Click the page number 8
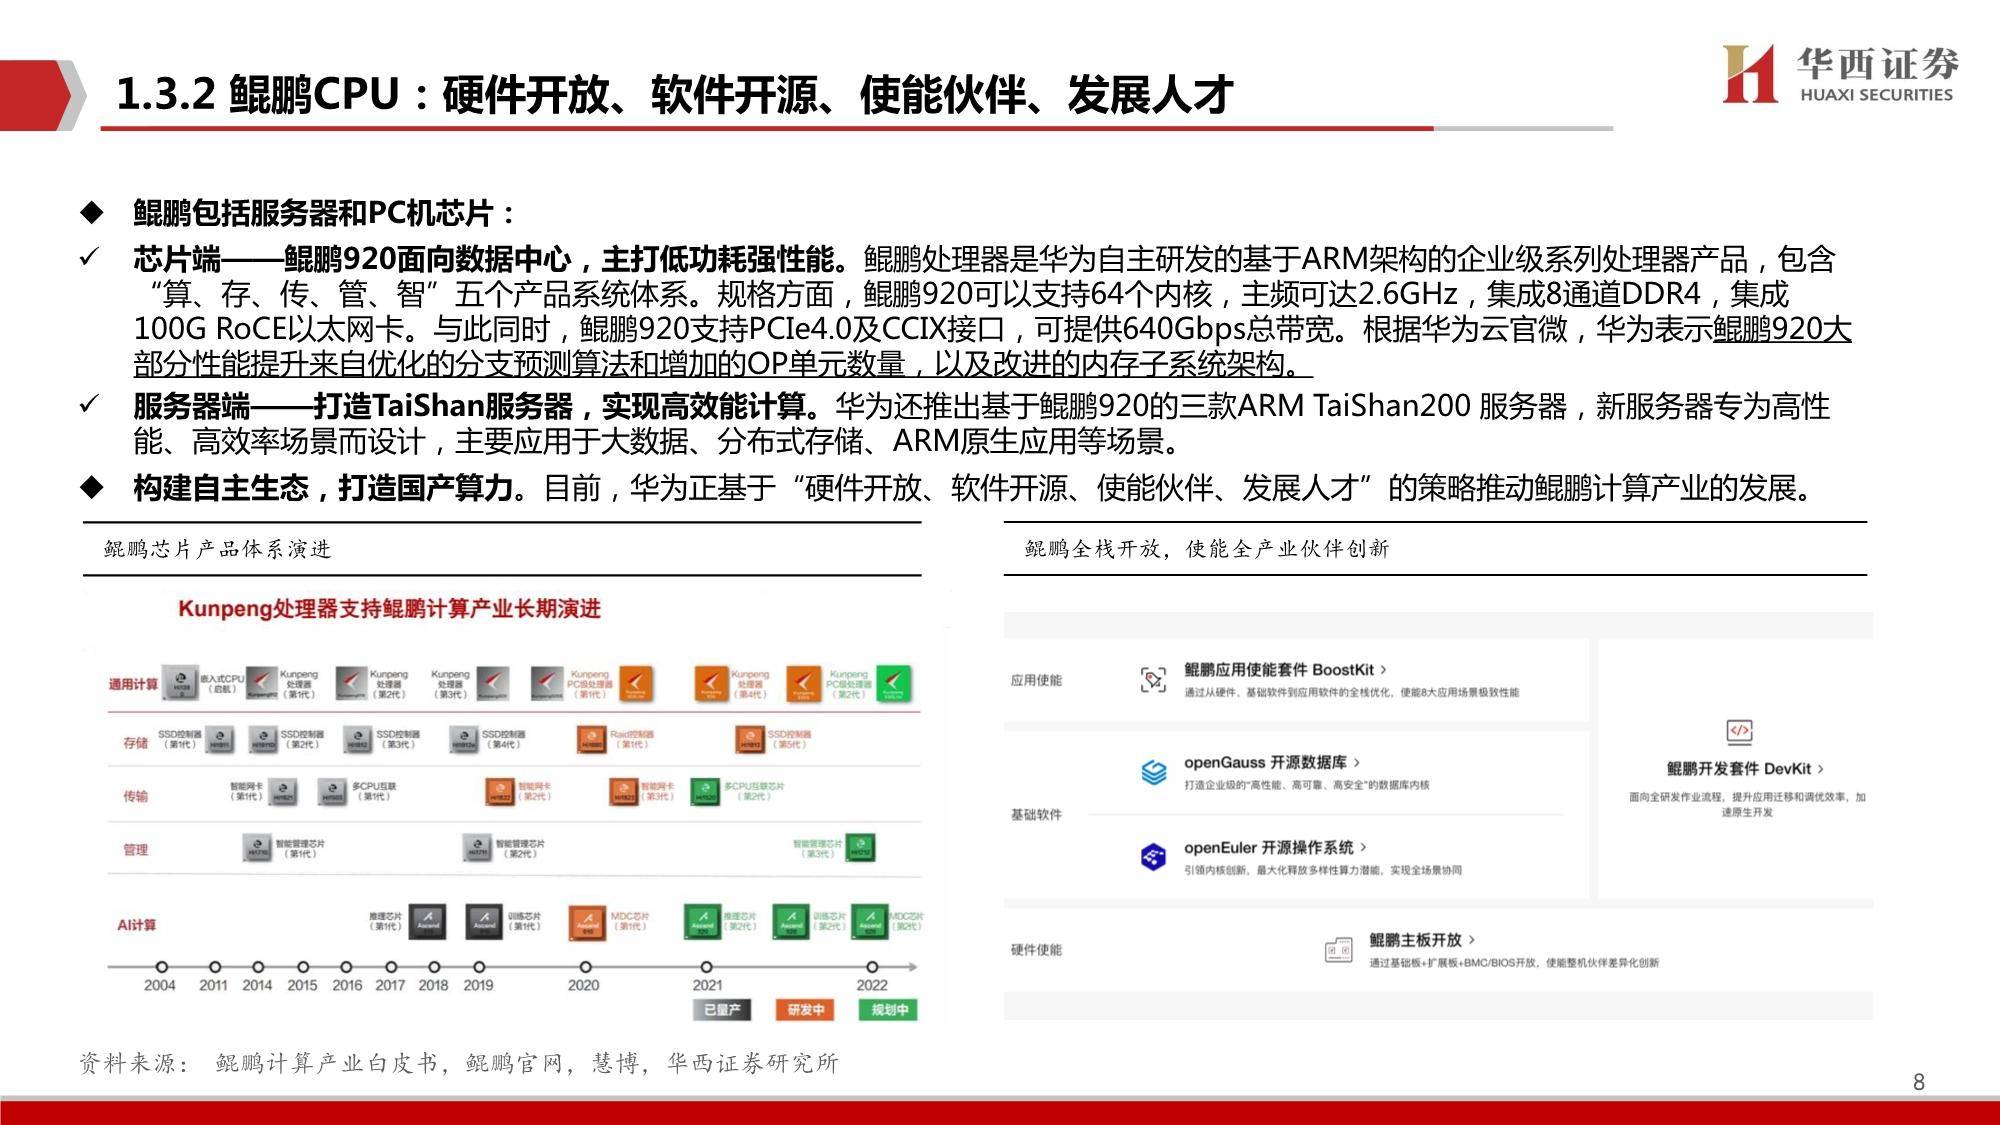This screenshot has width=2000, height=1125. [x=1918, y=1082]
